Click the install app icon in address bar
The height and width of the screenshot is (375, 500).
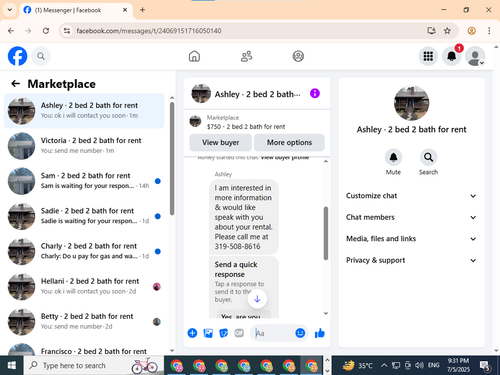pyautogui.click(x=431, y=31)
